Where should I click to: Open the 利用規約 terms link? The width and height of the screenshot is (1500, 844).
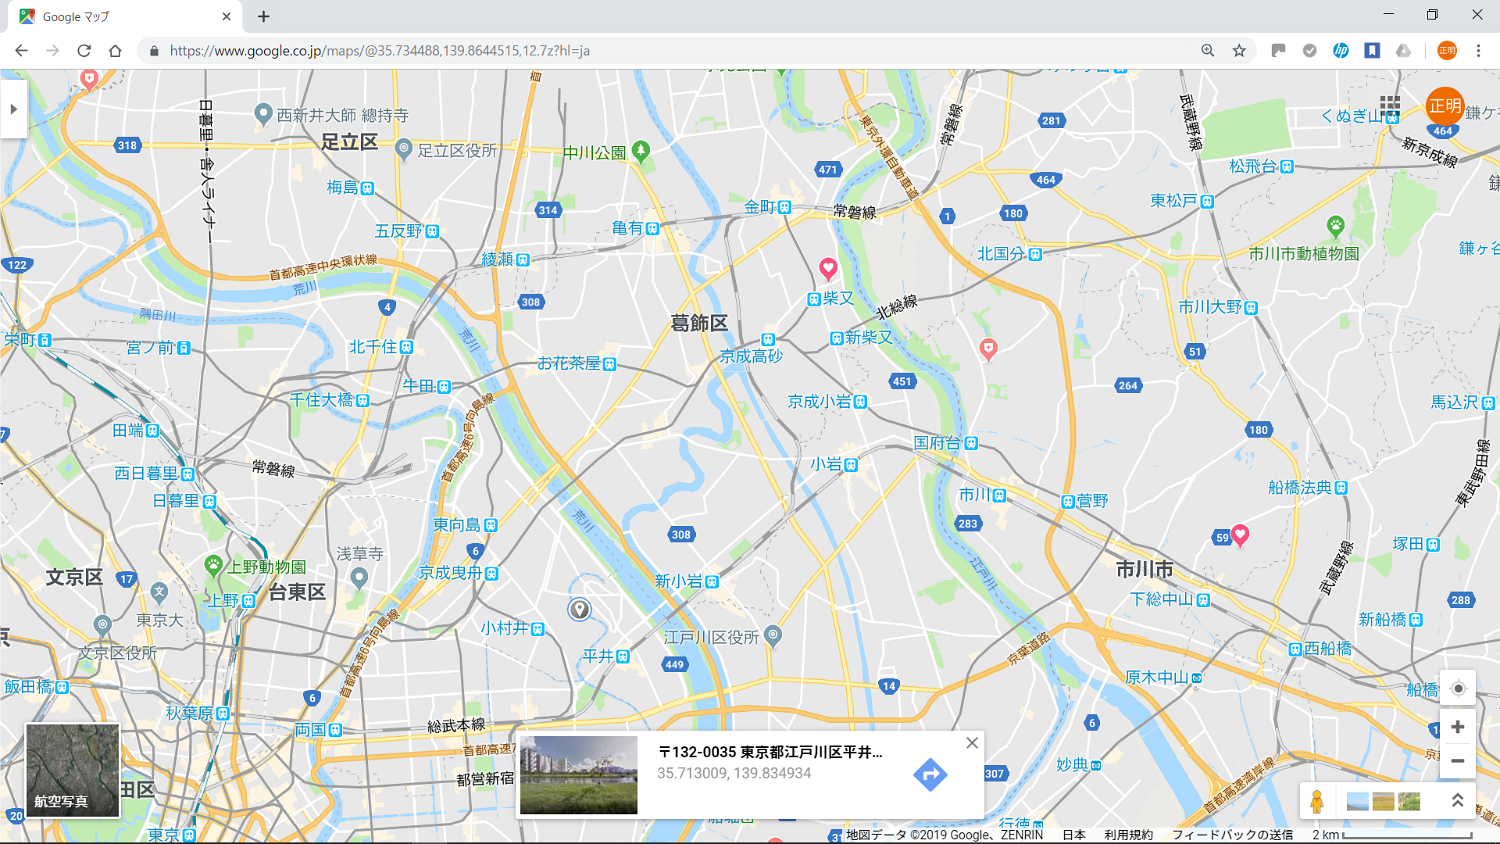click(x=1128, y=835)
